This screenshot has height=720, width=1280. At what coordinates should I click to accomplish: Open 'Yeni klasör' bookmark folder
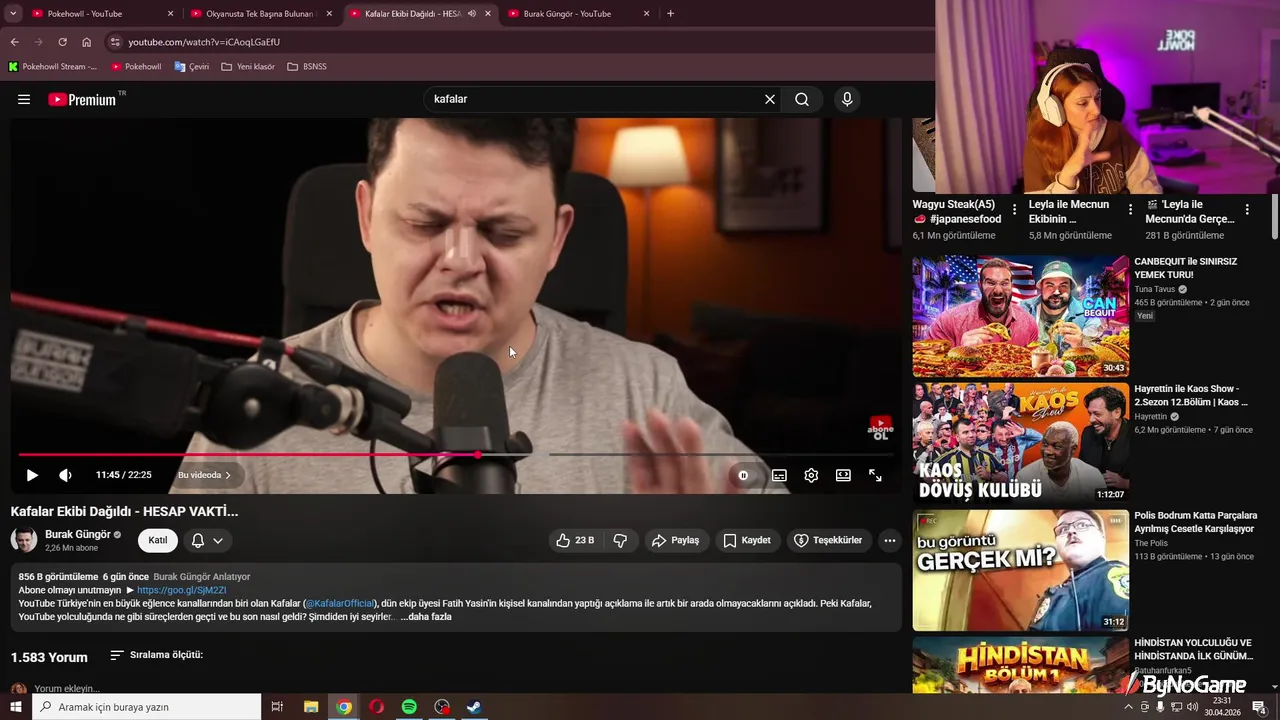[x=248, y=67]
